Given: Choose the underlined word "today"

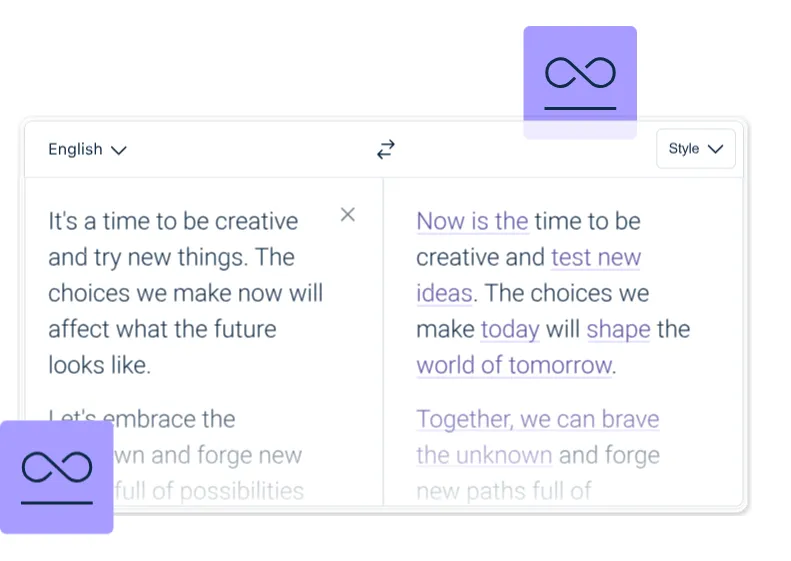Looking at the screenshot, I should [510, 329].
